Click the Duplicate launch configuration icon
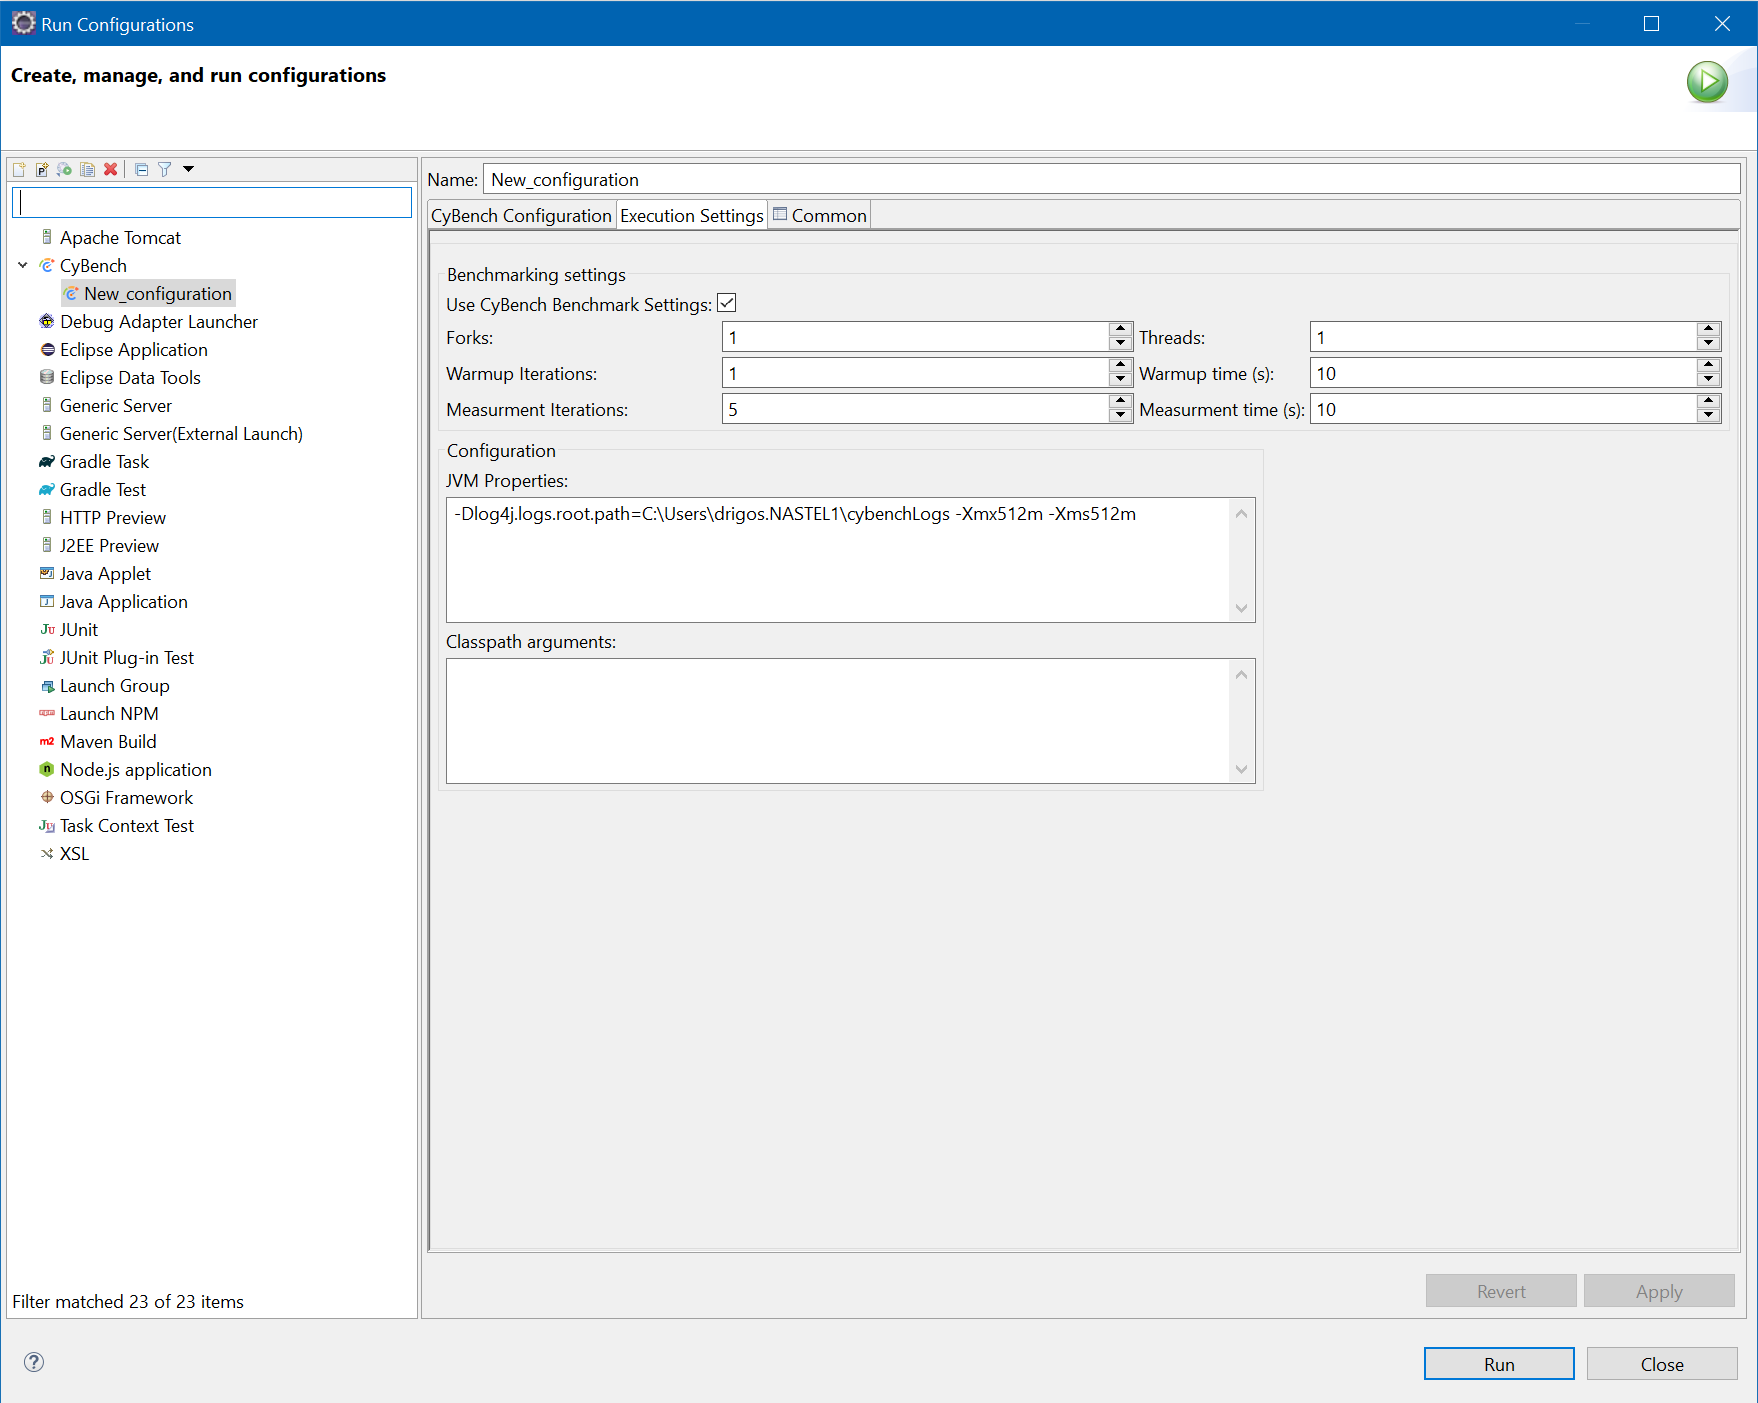This screenshot has height=1403, width=1758. 88,169
